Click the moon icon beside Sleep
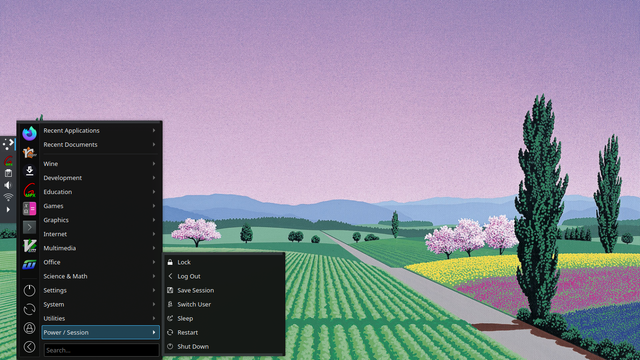This screenshot has width=640, height=360. [x=170, y=318]
